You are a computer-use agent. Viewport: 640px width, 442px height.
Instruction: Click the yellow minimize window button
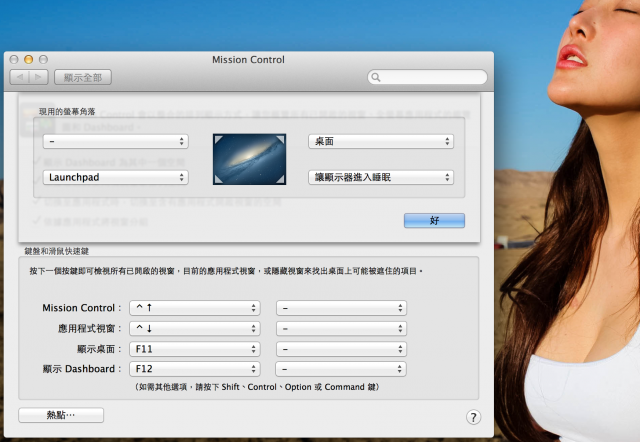[x=29, y=60]
